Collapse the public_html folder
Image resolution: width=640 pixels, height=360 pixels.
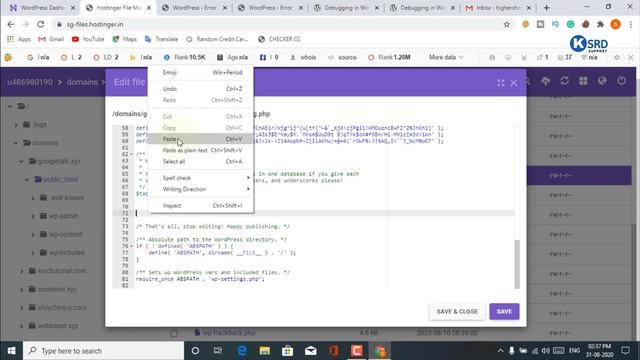point(27,180)
